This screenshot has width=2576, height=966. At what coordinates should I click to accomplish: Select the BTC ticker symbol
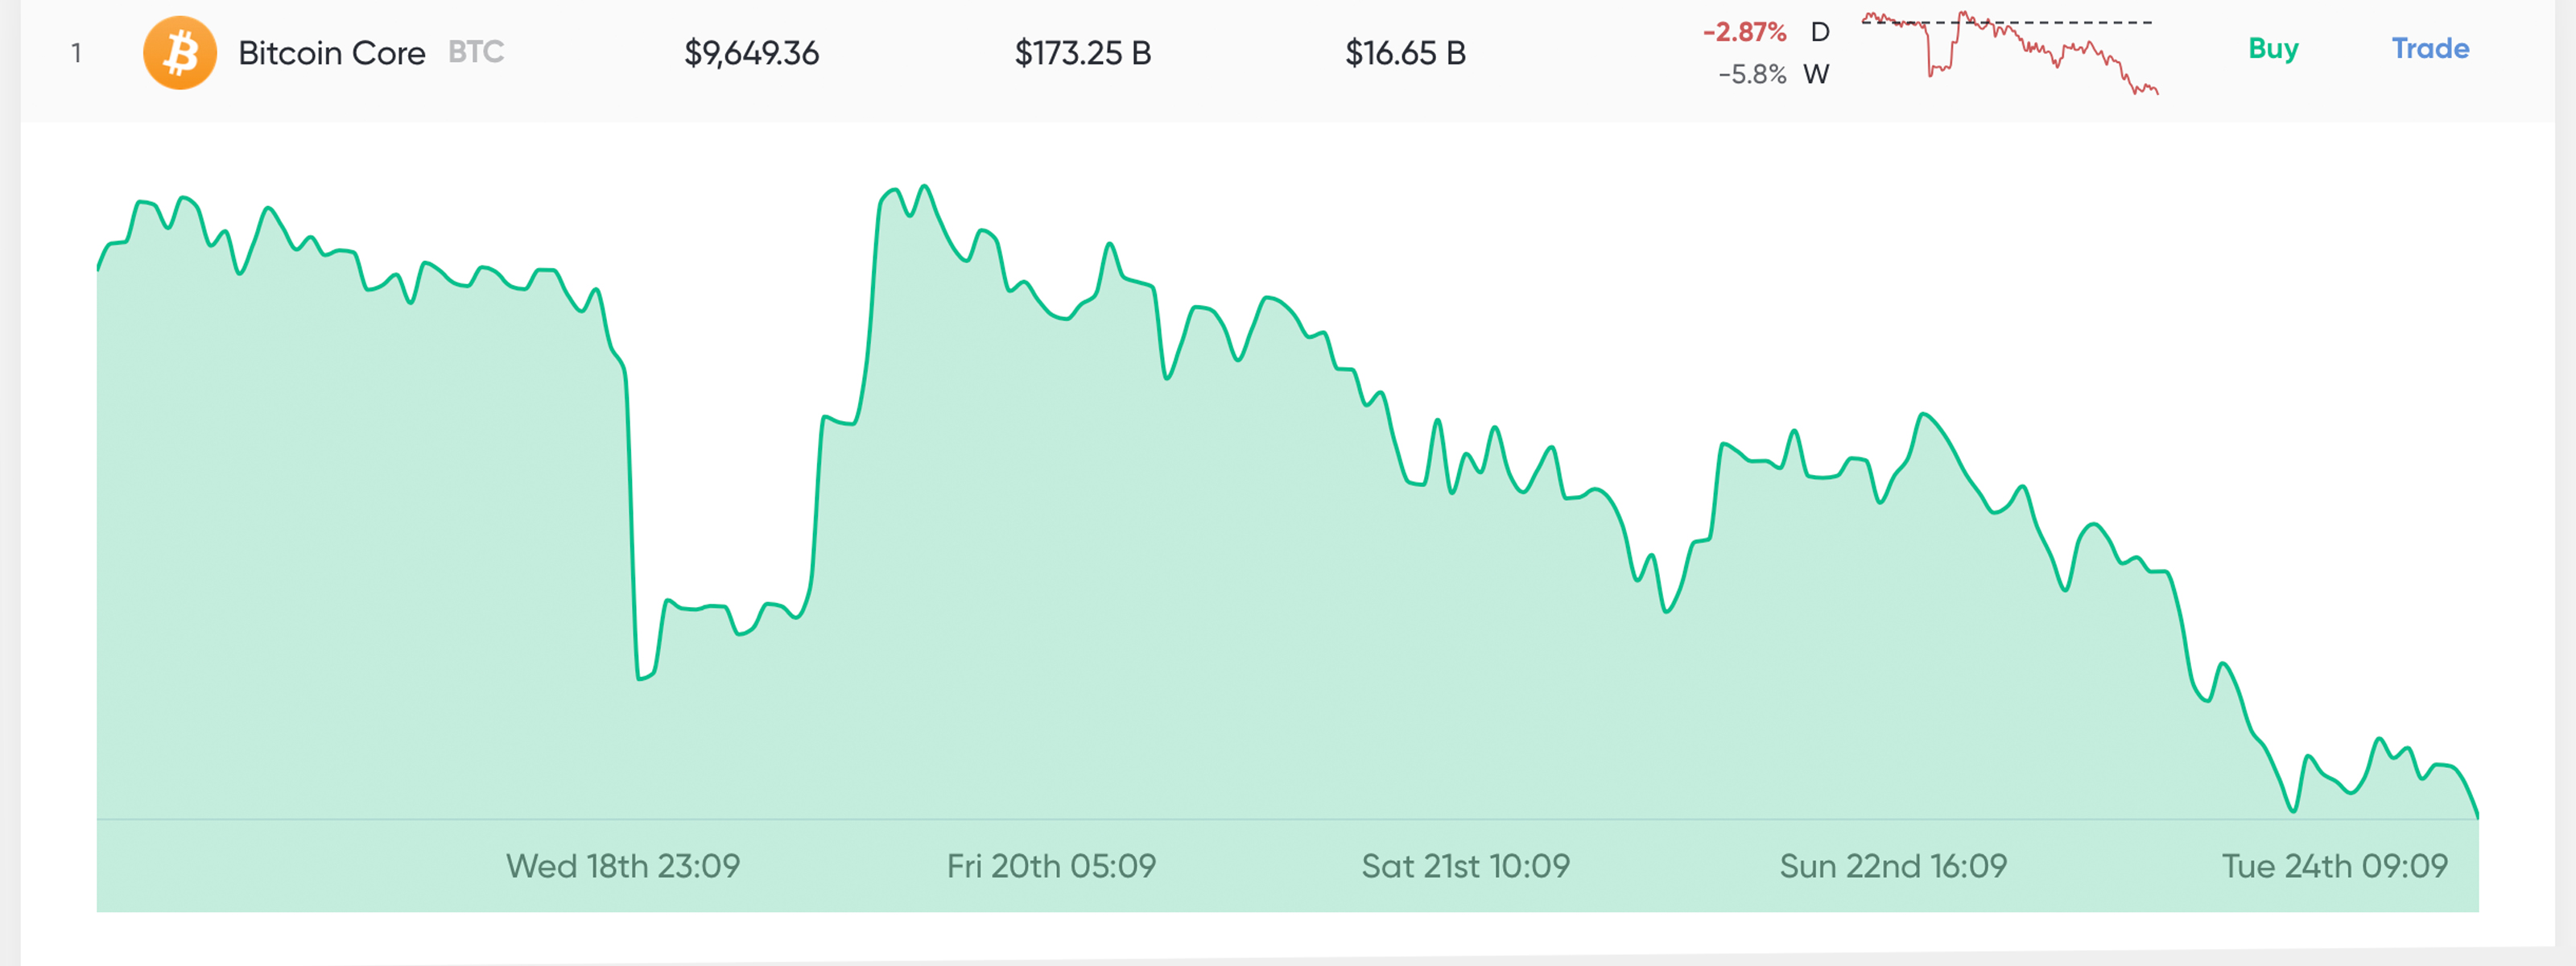(475, 53)
